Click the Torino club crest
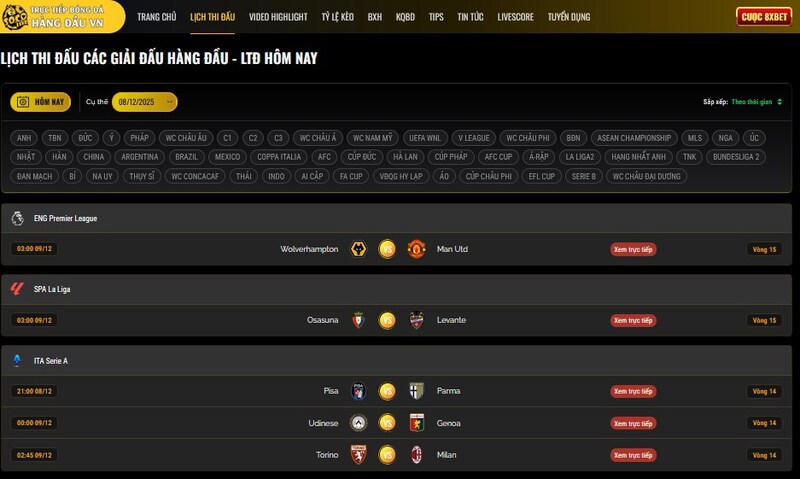 coord(358,455)
